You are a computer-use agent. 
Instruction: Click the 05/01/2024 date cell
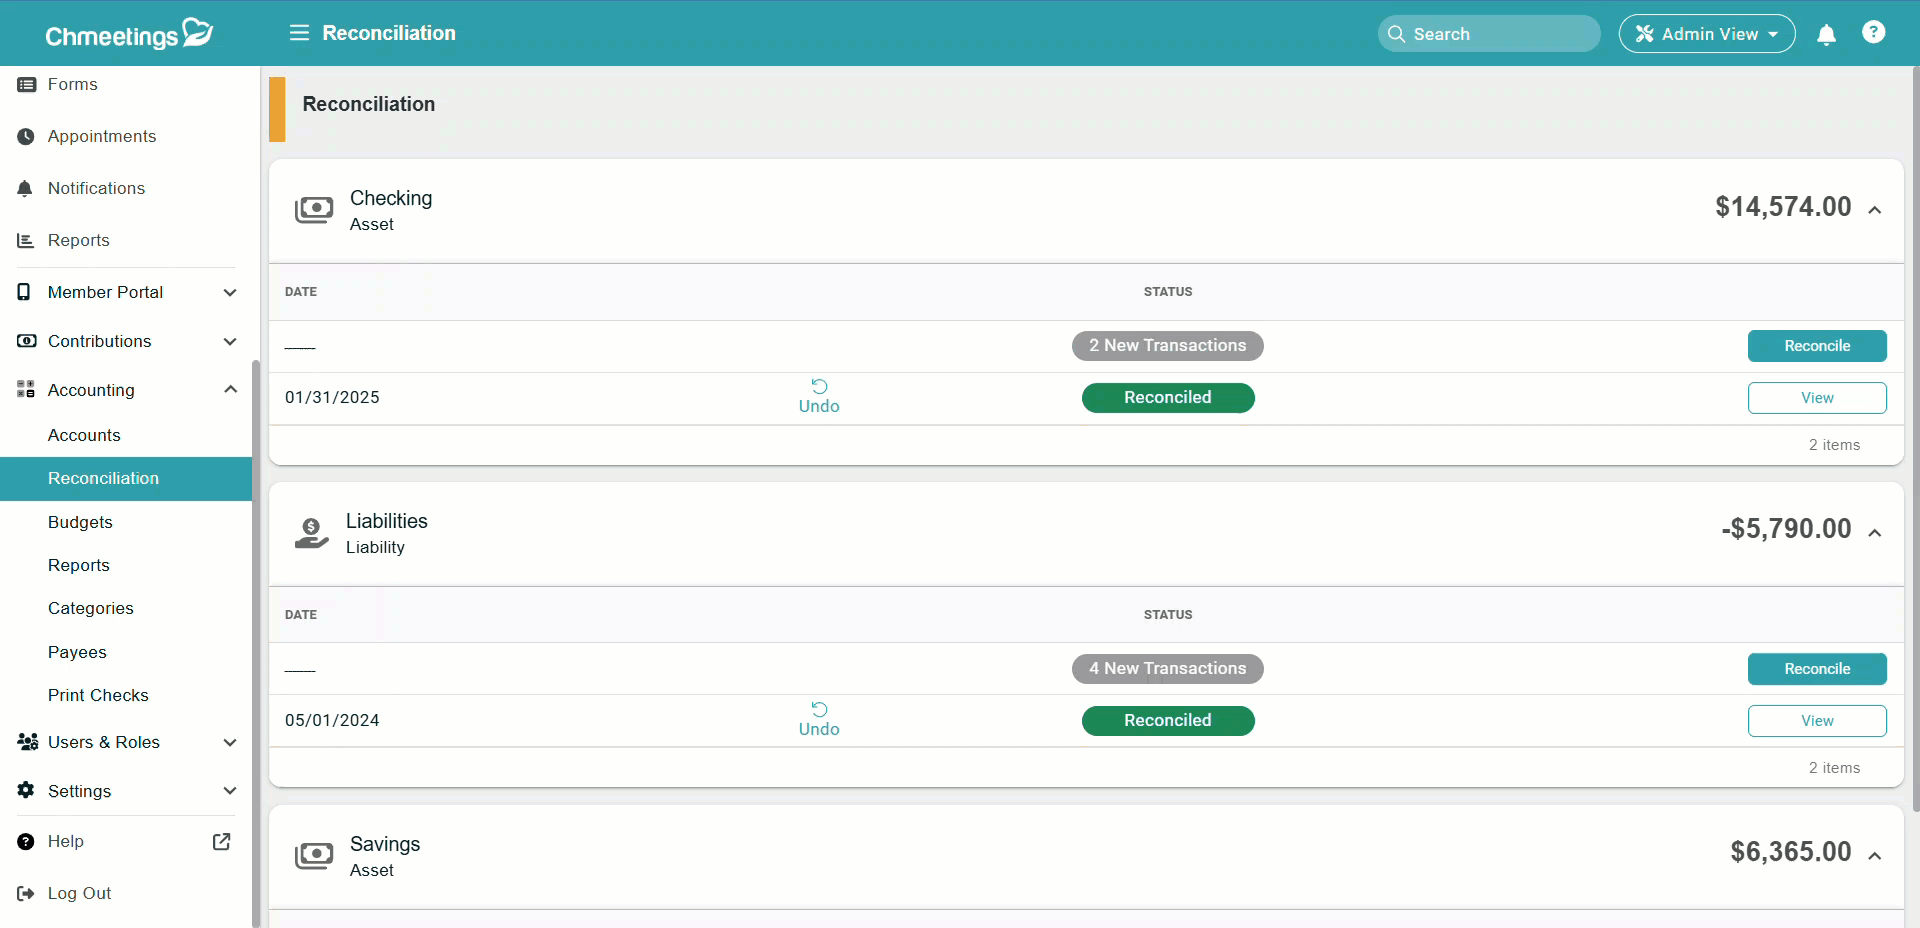(x=332, y=721)
